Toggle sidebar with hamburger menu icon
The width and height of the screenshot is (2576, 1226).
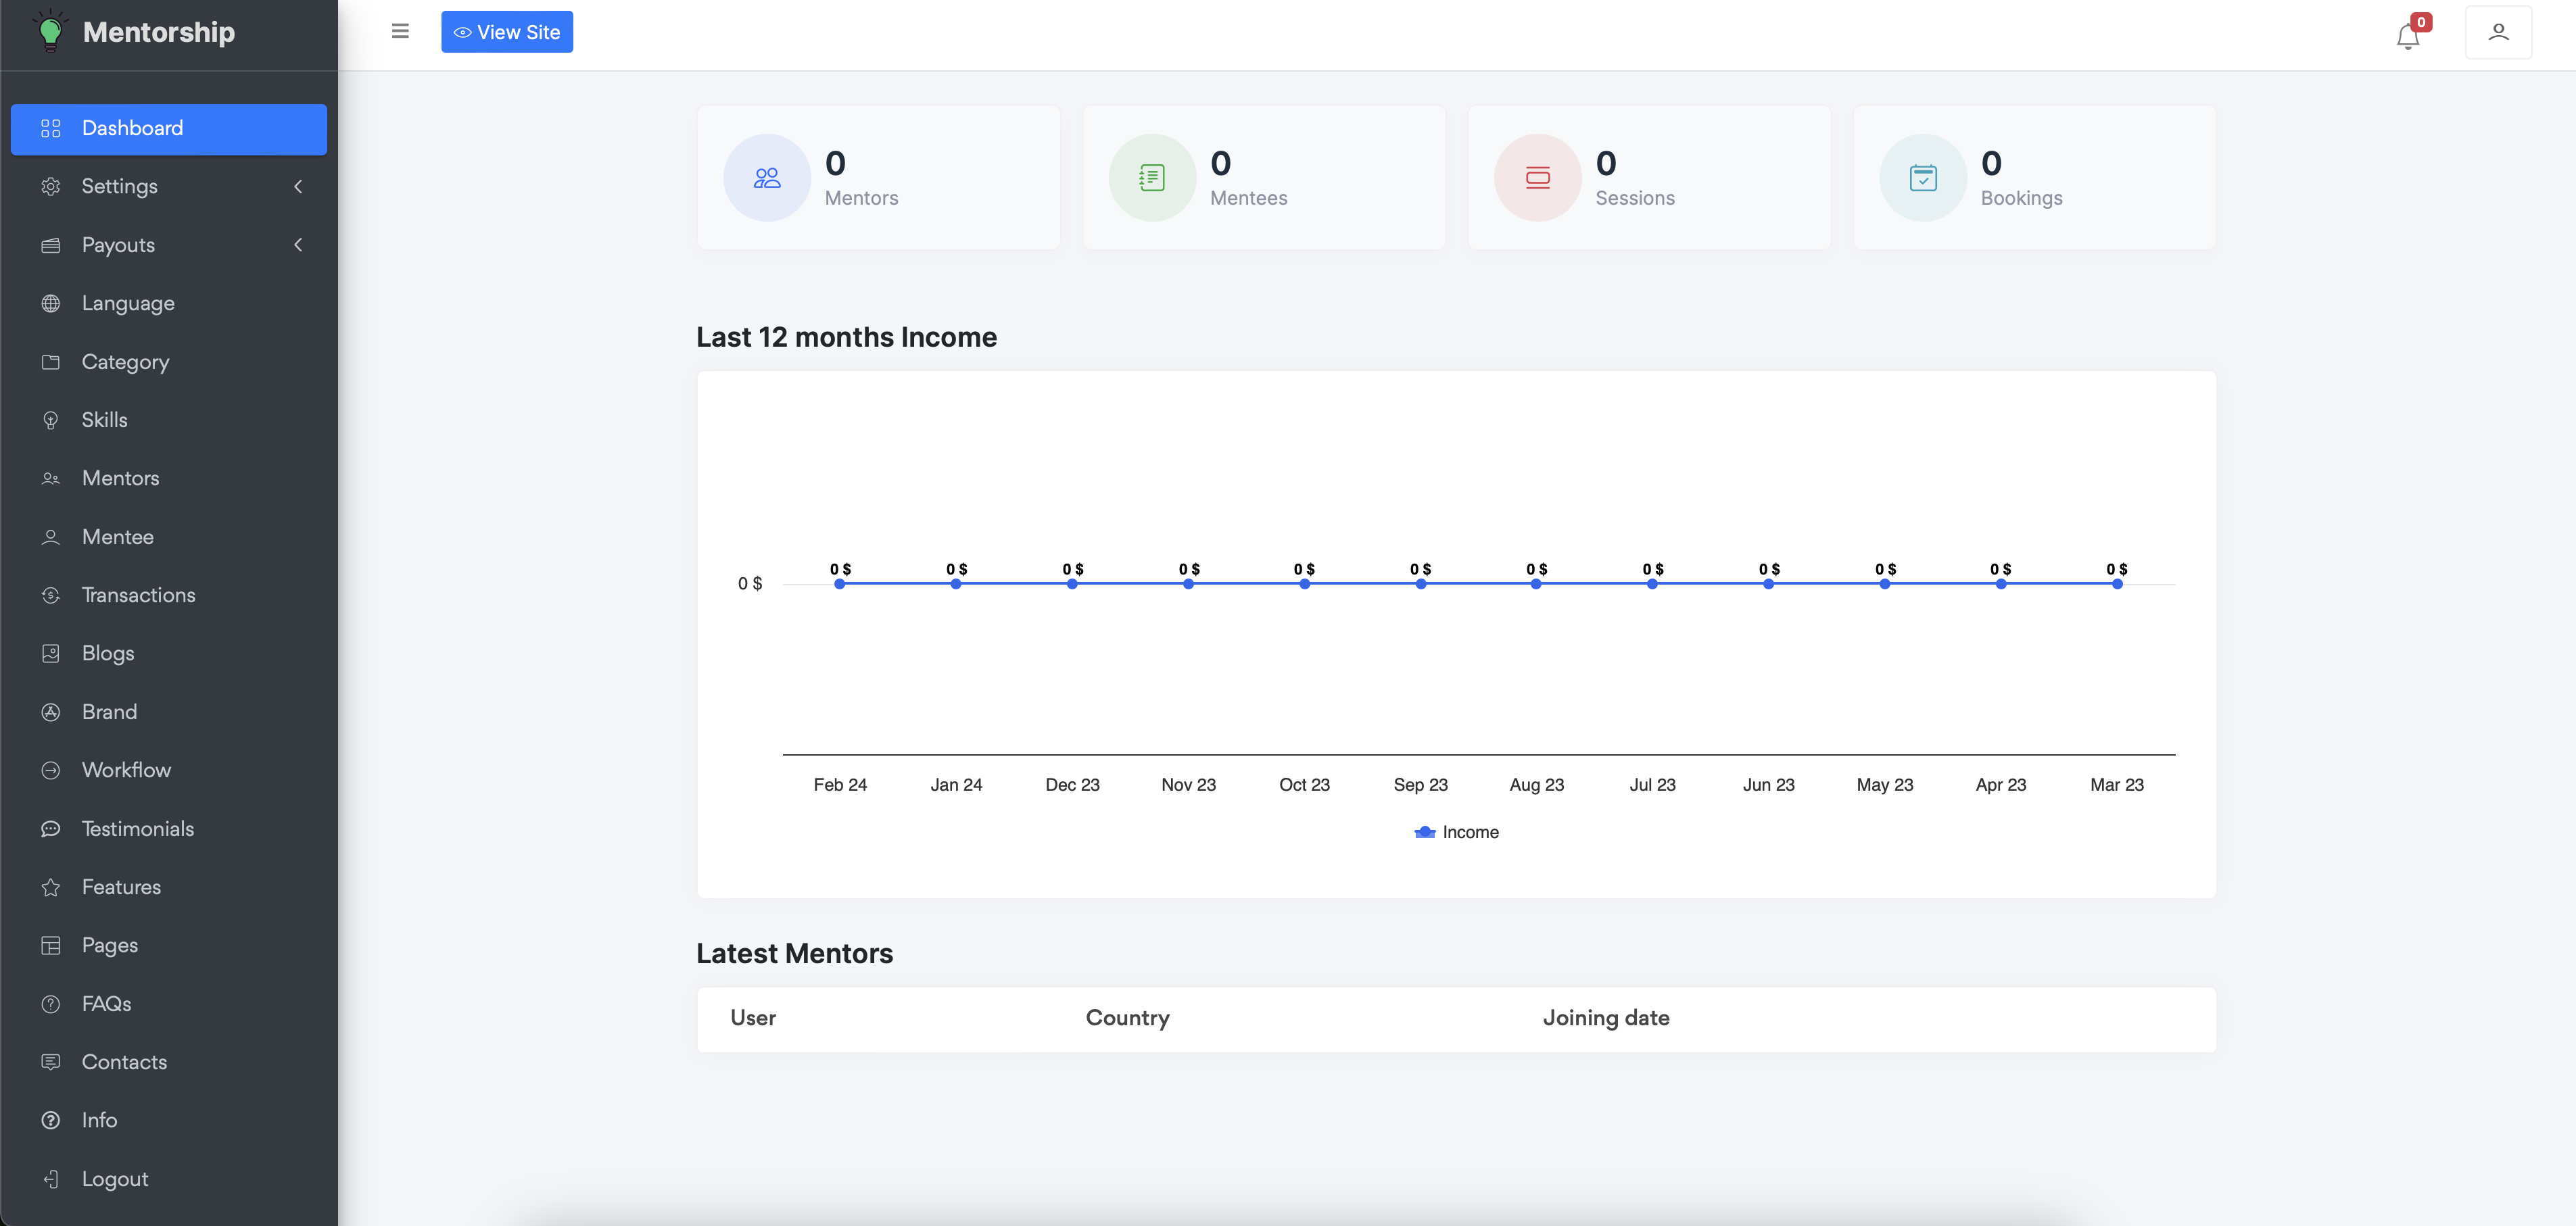pyautogui.click(x=400, y=31)
